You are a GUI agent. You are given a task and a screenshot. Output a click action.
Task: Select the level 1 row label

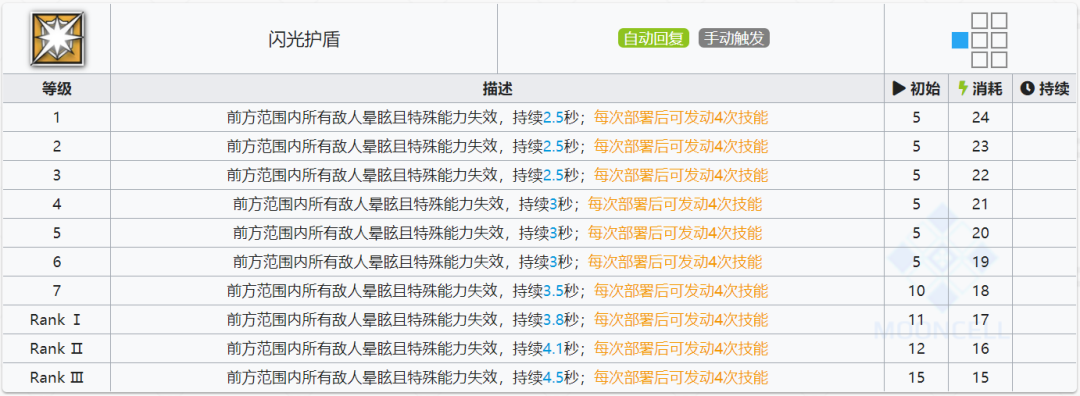pos(56,118)
